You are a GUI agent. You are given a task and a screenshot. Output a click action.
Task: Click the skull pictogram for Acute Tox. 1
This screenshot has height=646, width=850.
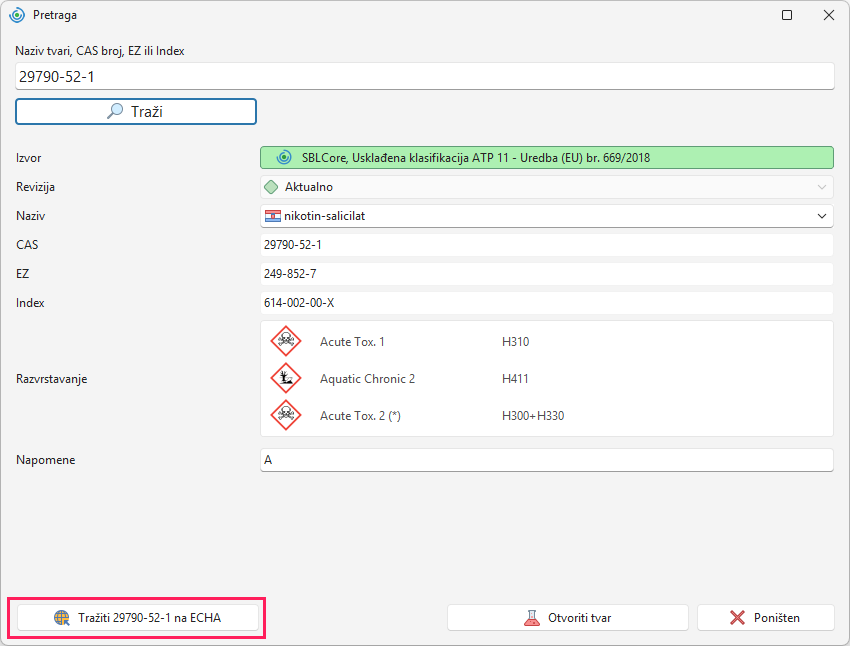coord(286,341)
